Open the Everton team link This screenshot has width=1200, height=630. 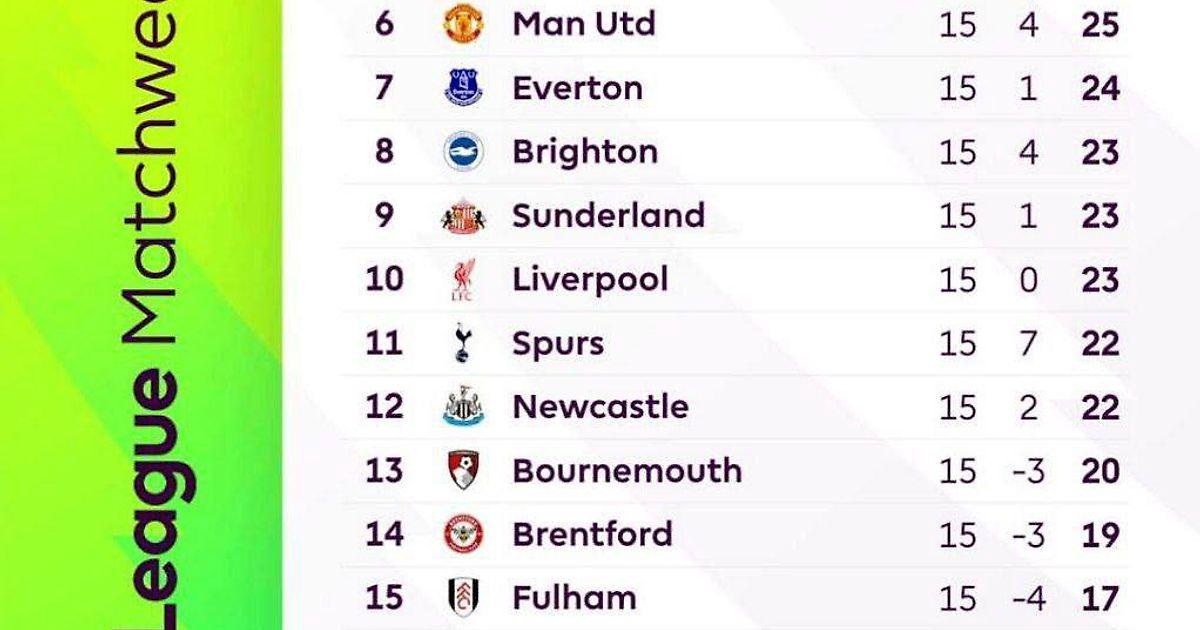point(577,88)
